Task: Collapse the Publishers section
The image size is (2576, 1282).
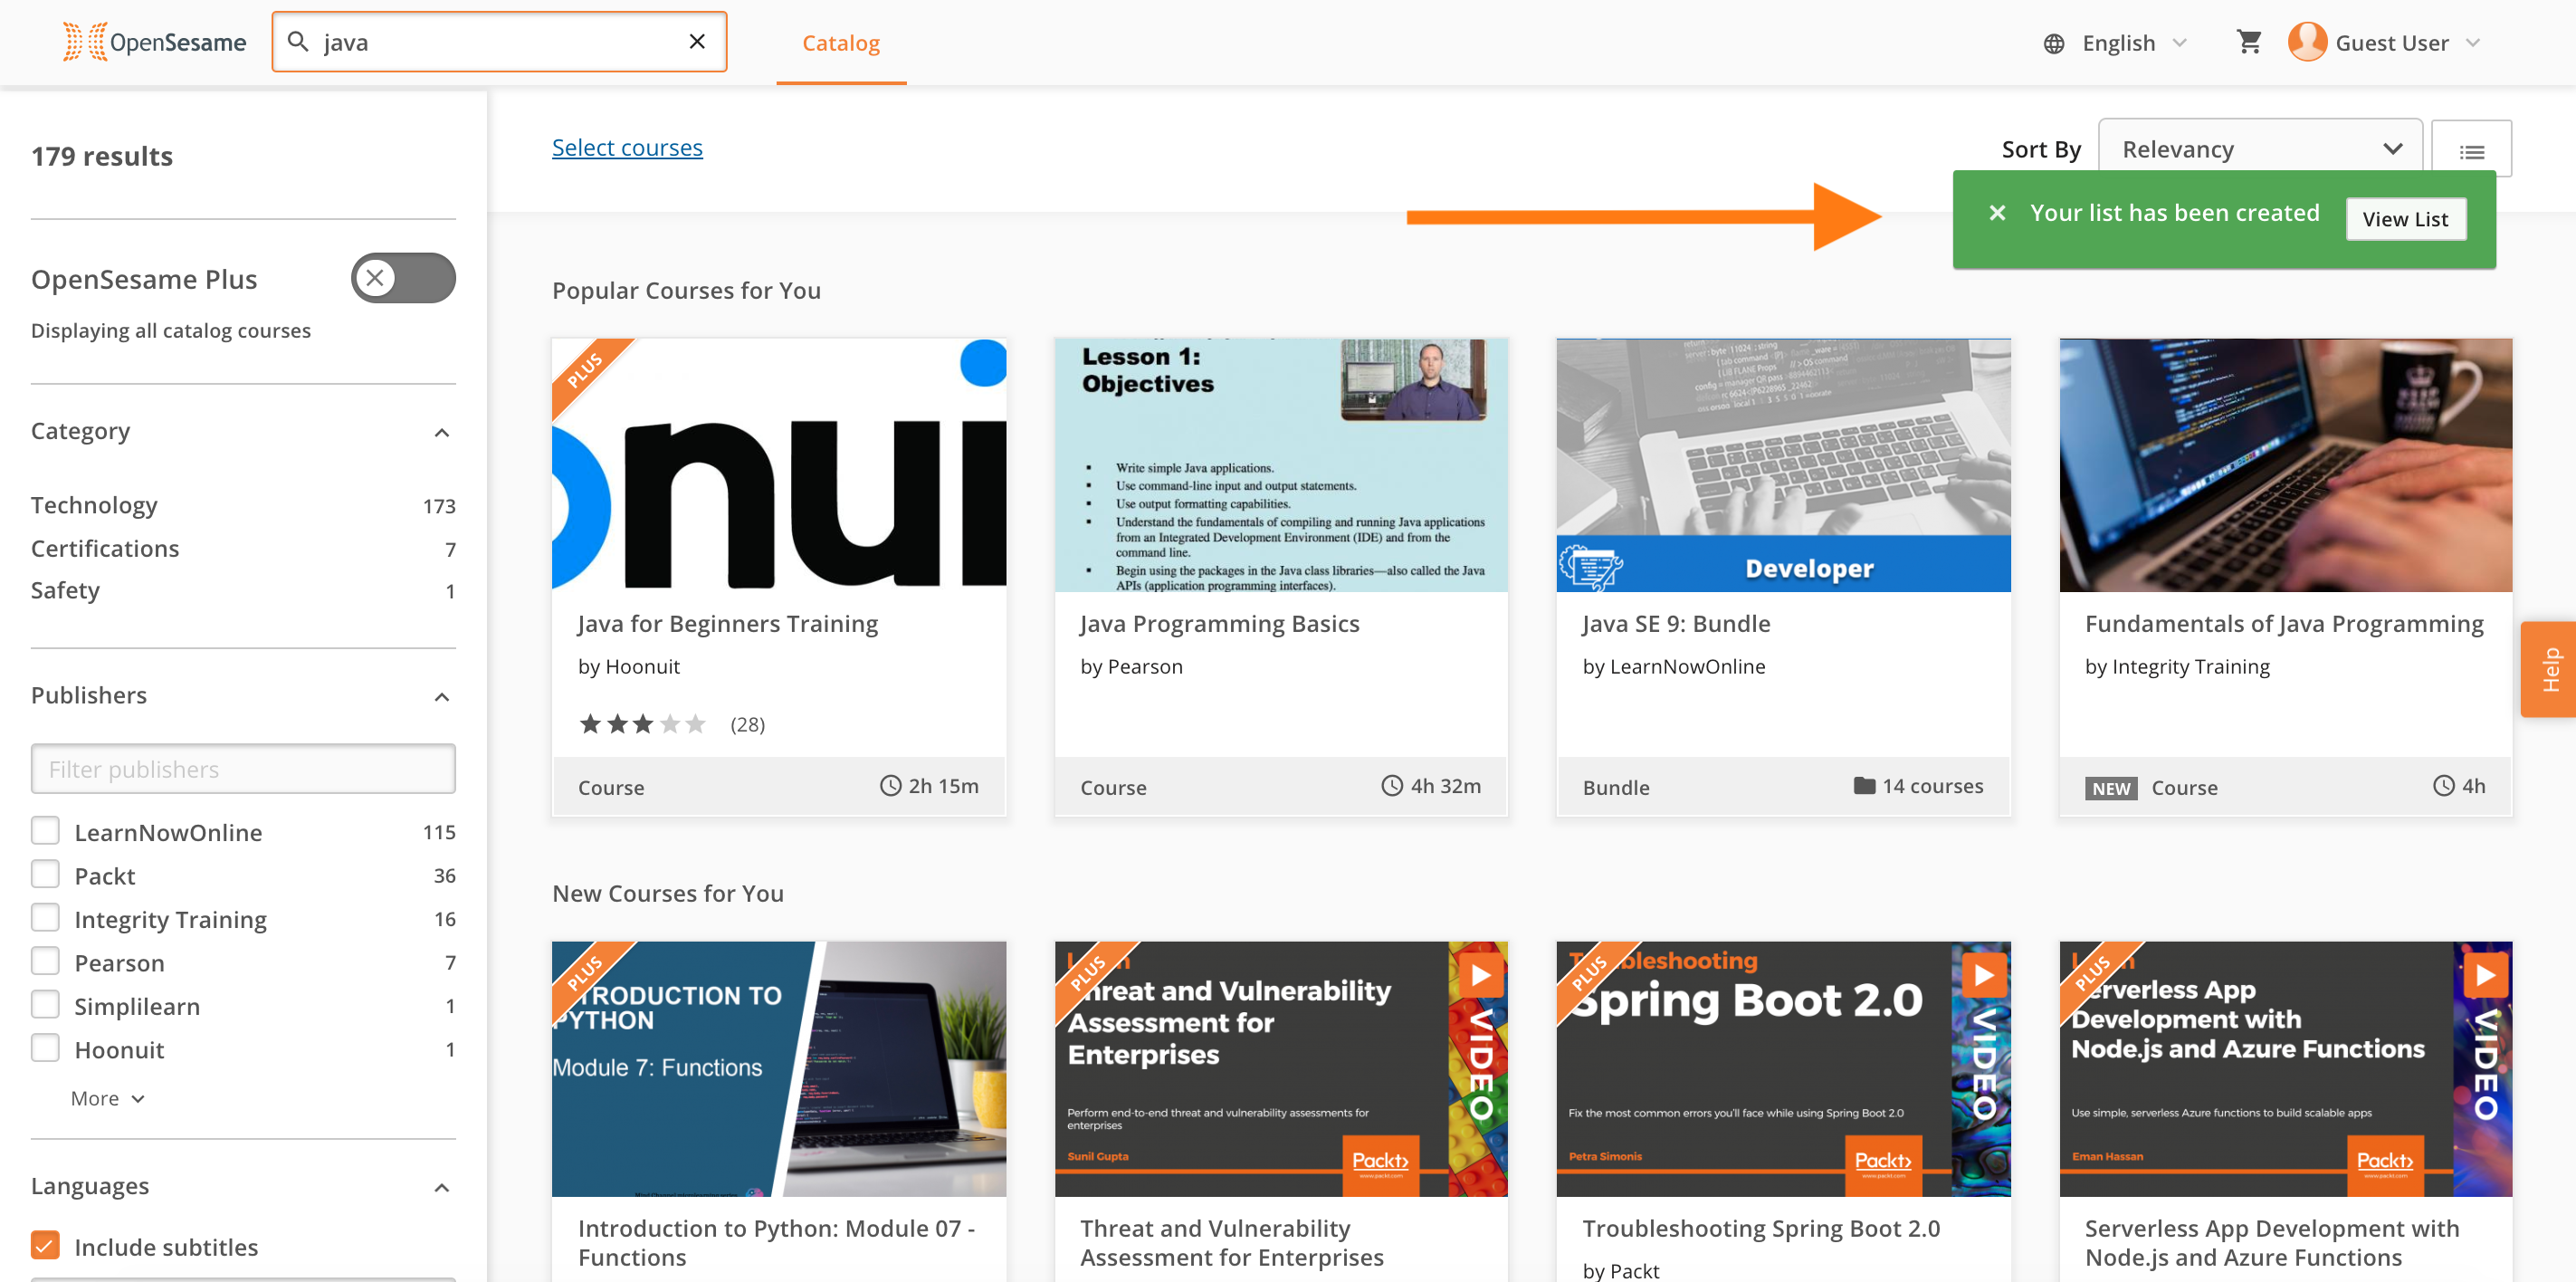Action: pyautogui.click(x=442, y=696)
